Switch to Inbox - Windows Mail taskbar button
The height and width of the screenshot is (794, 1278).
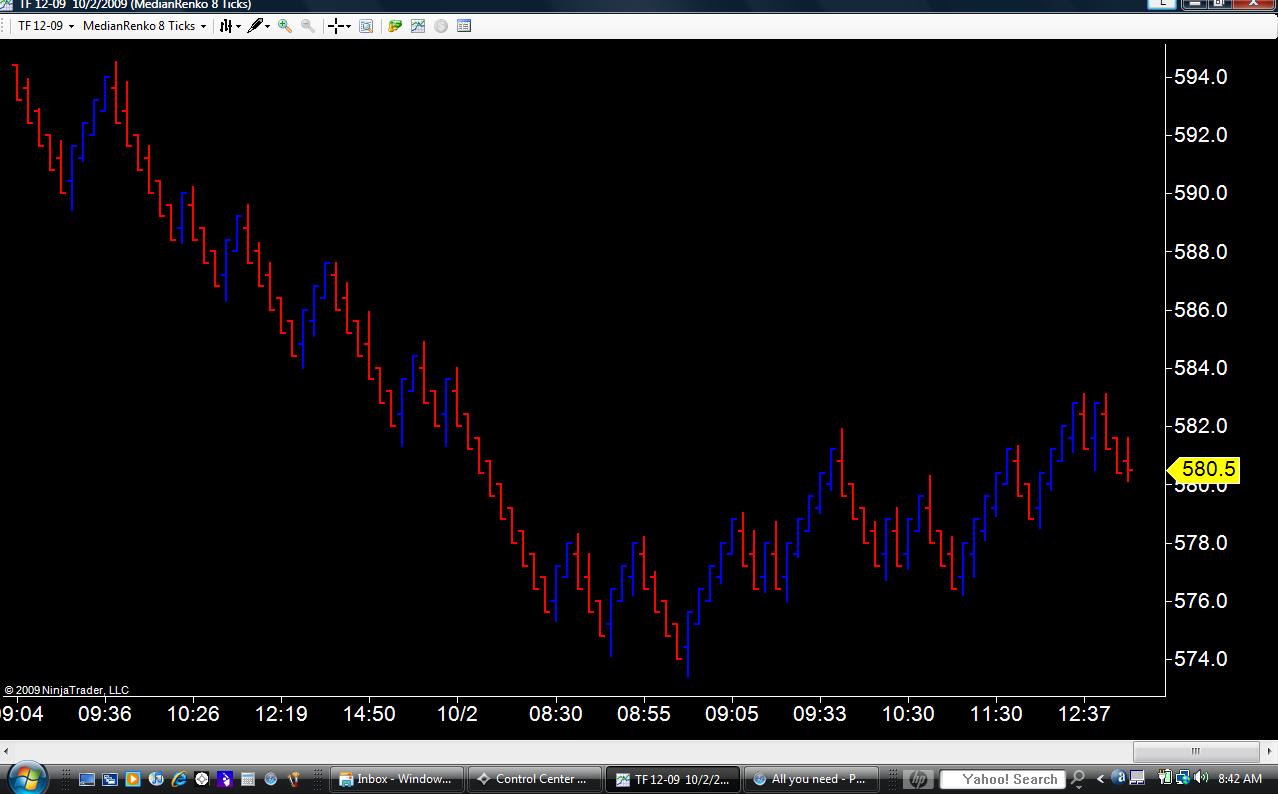[x=396, y=779]
